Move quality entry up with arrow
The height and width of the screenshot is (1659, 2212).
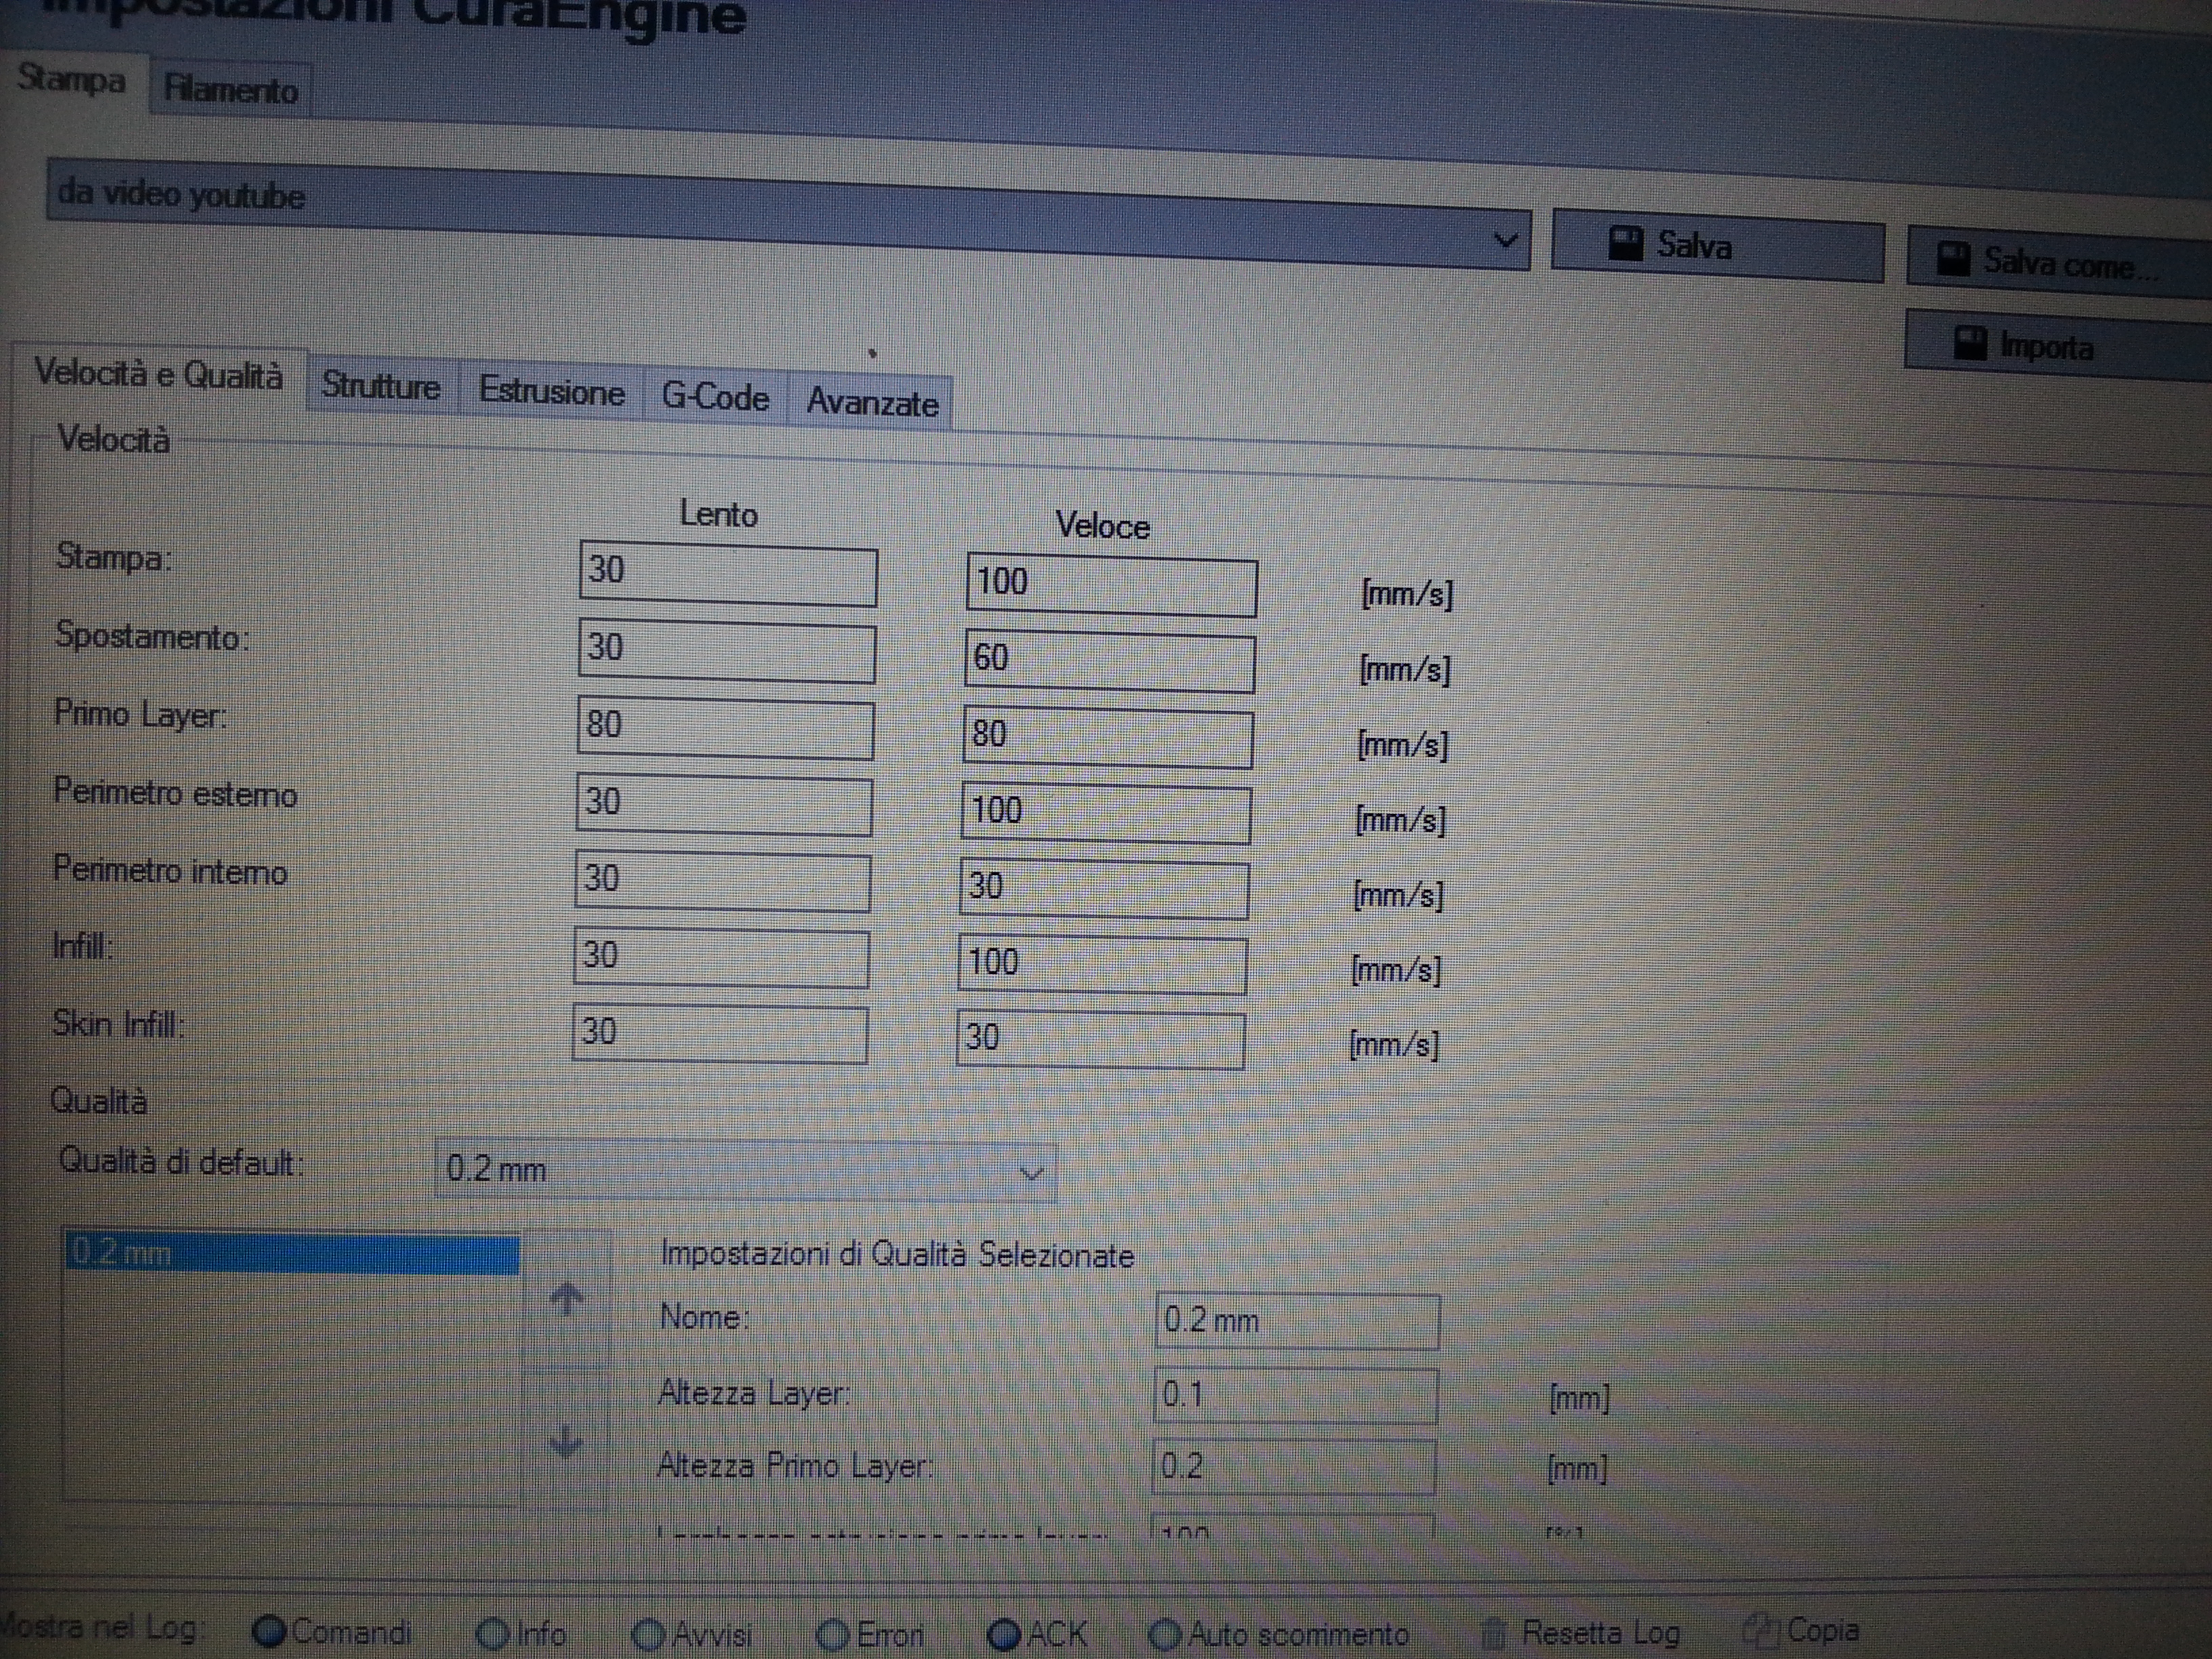[567, 1298]
